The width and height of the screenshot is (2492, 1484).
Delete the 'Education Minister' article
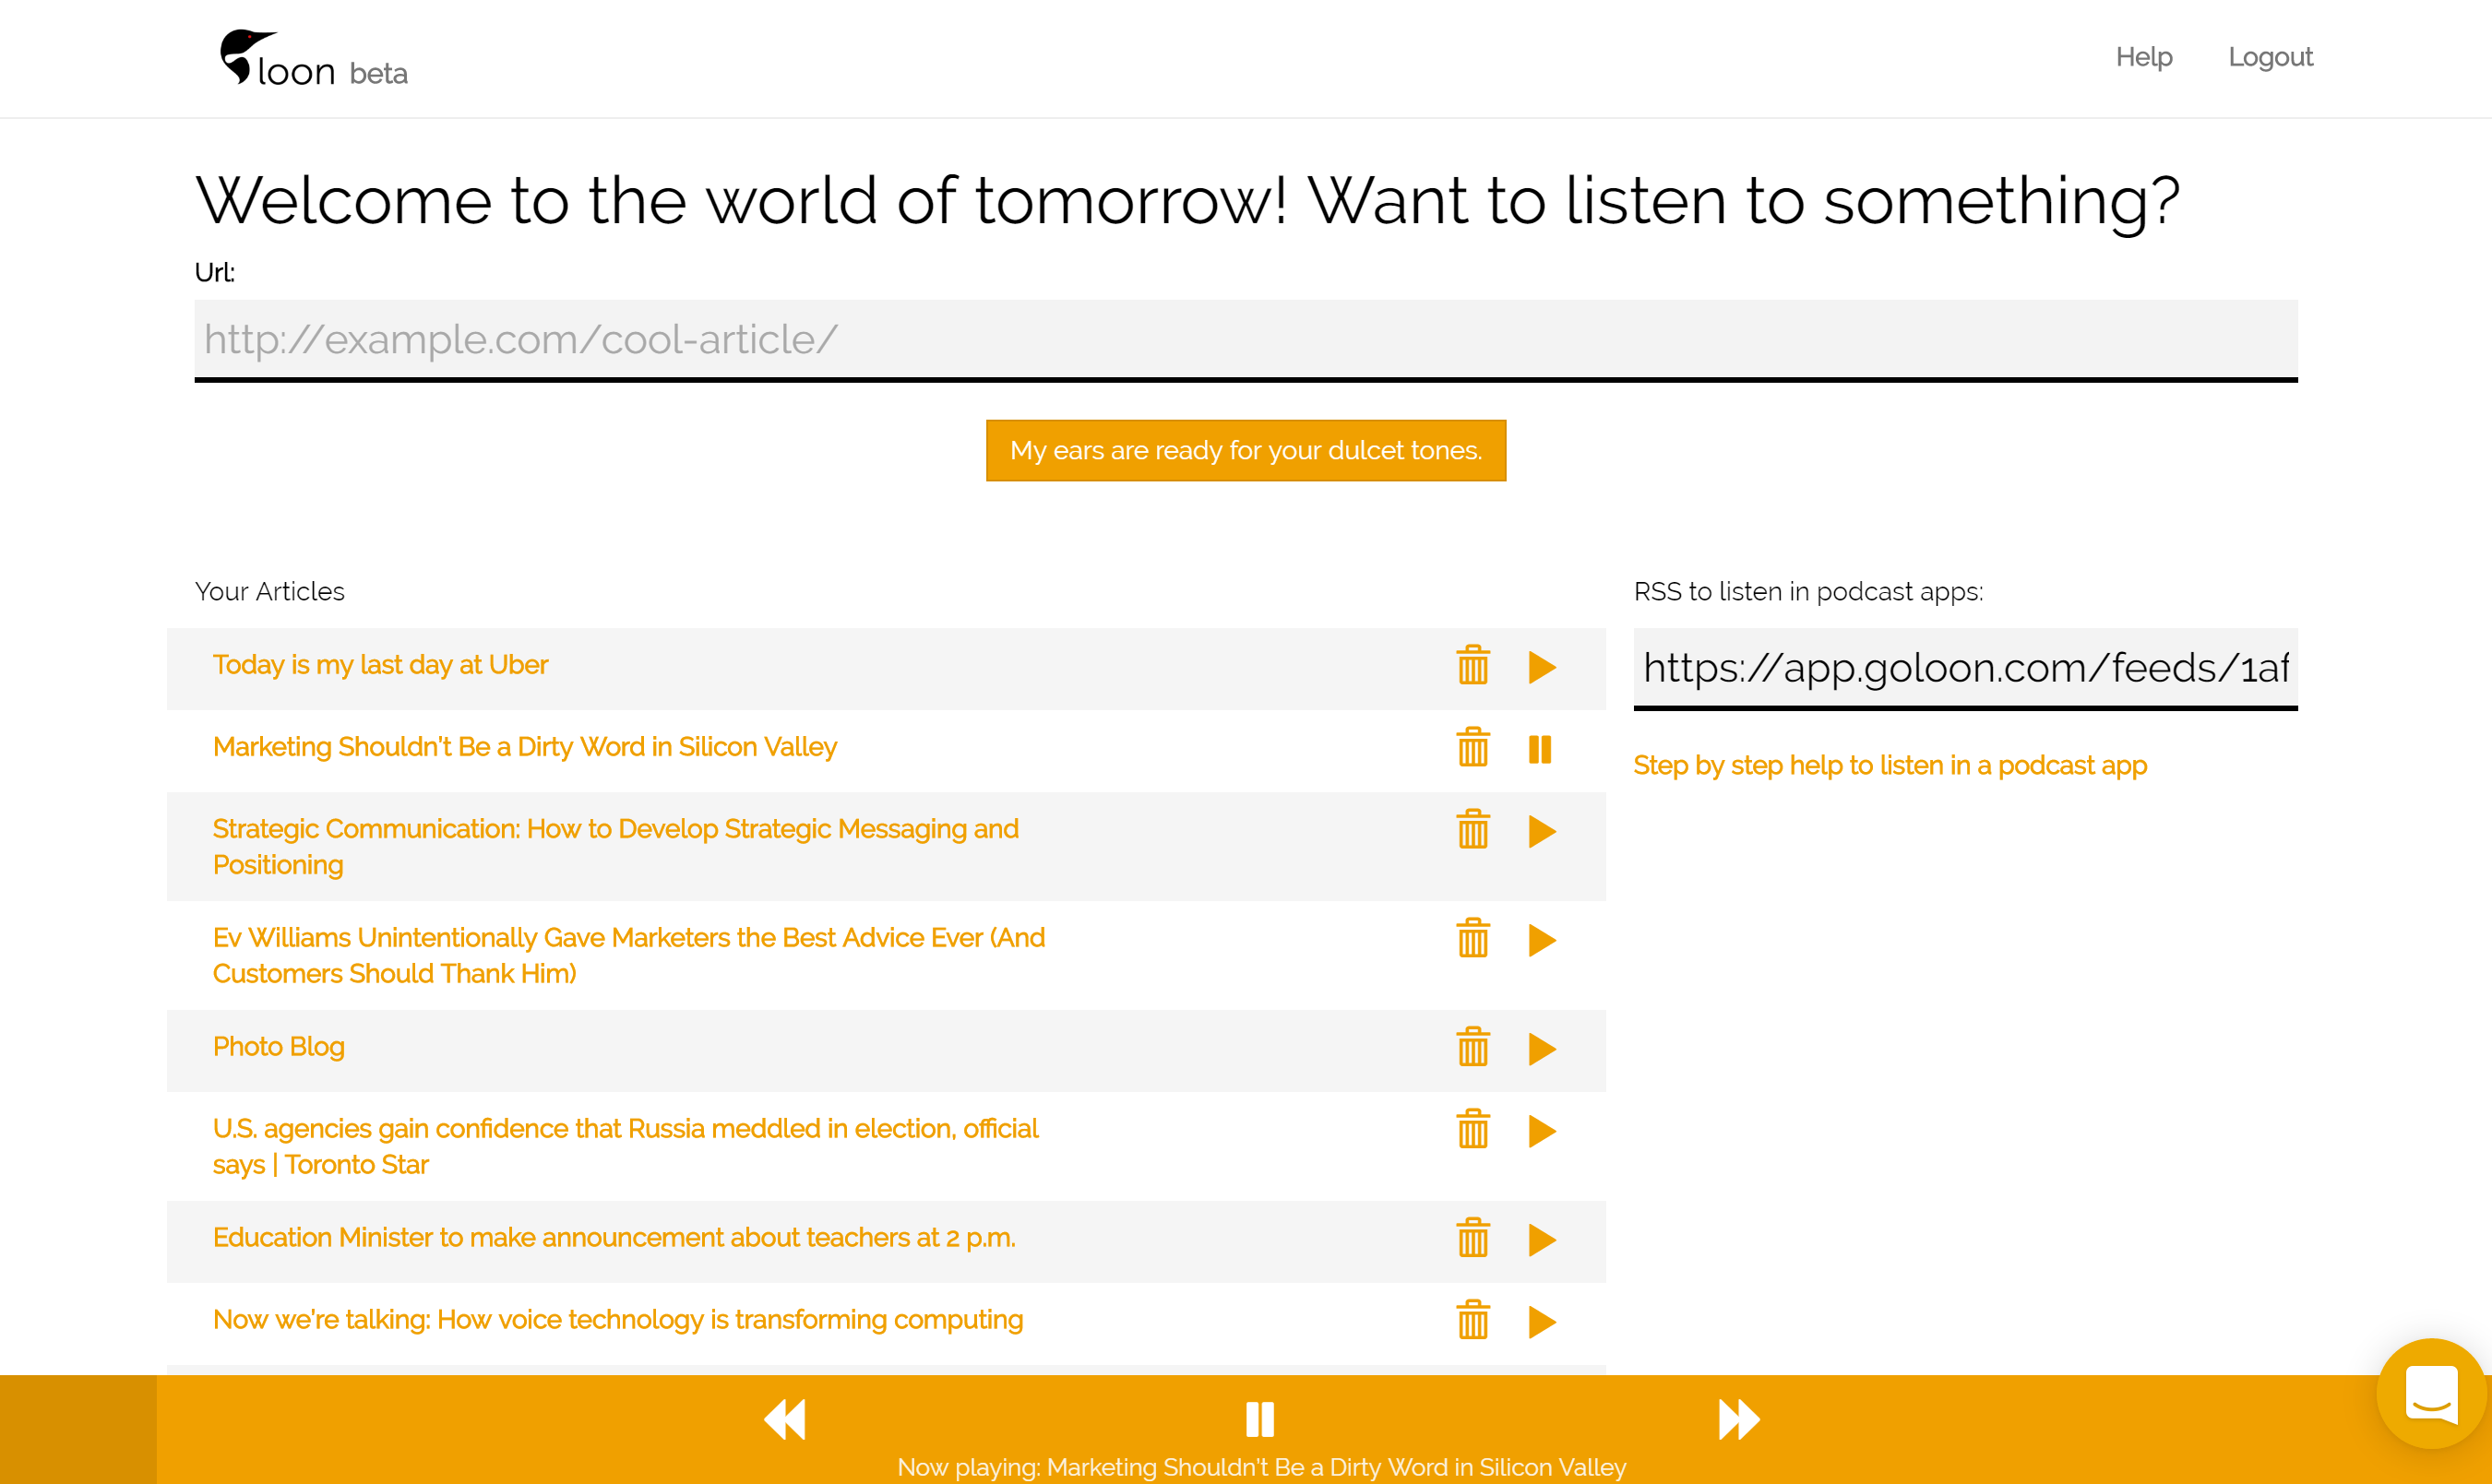click(1473, 1238)
